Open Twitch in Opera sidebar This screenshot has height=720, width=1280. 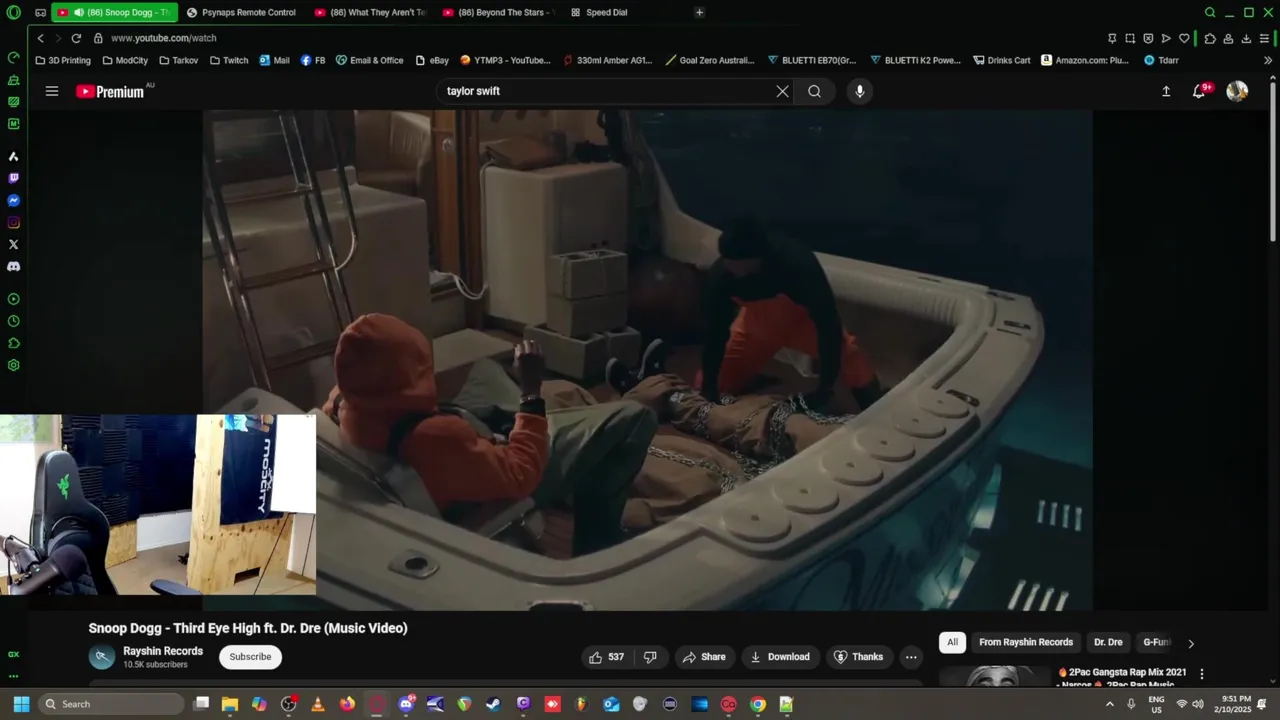(13, 178)
